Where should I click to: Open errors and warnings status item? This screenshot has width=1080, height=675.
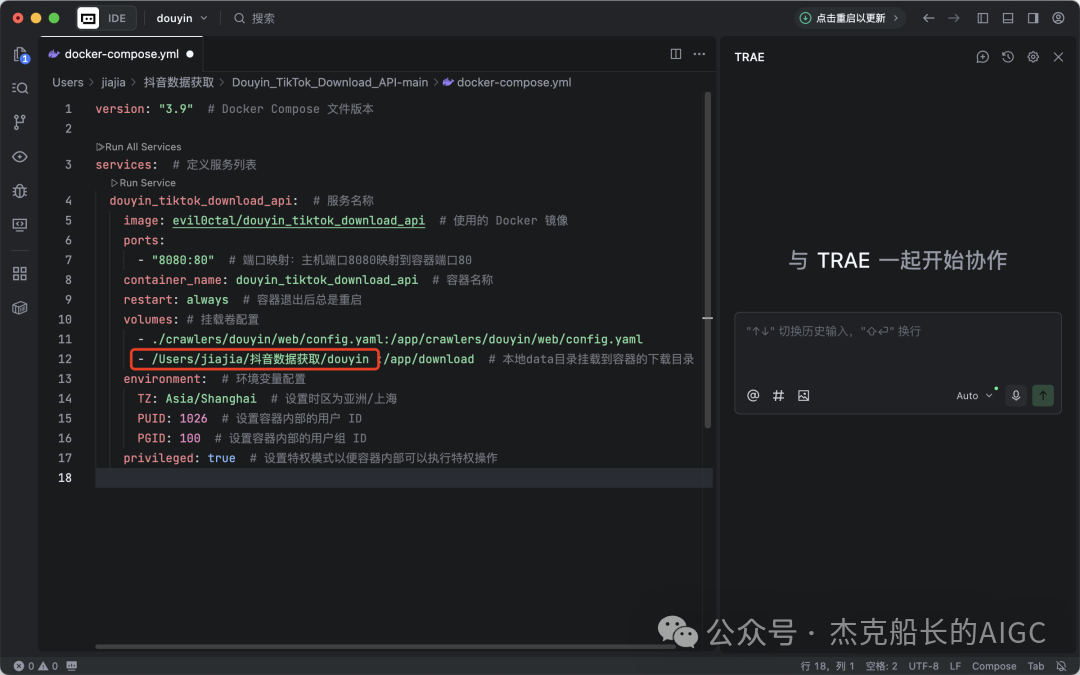[x=36, y=666]
